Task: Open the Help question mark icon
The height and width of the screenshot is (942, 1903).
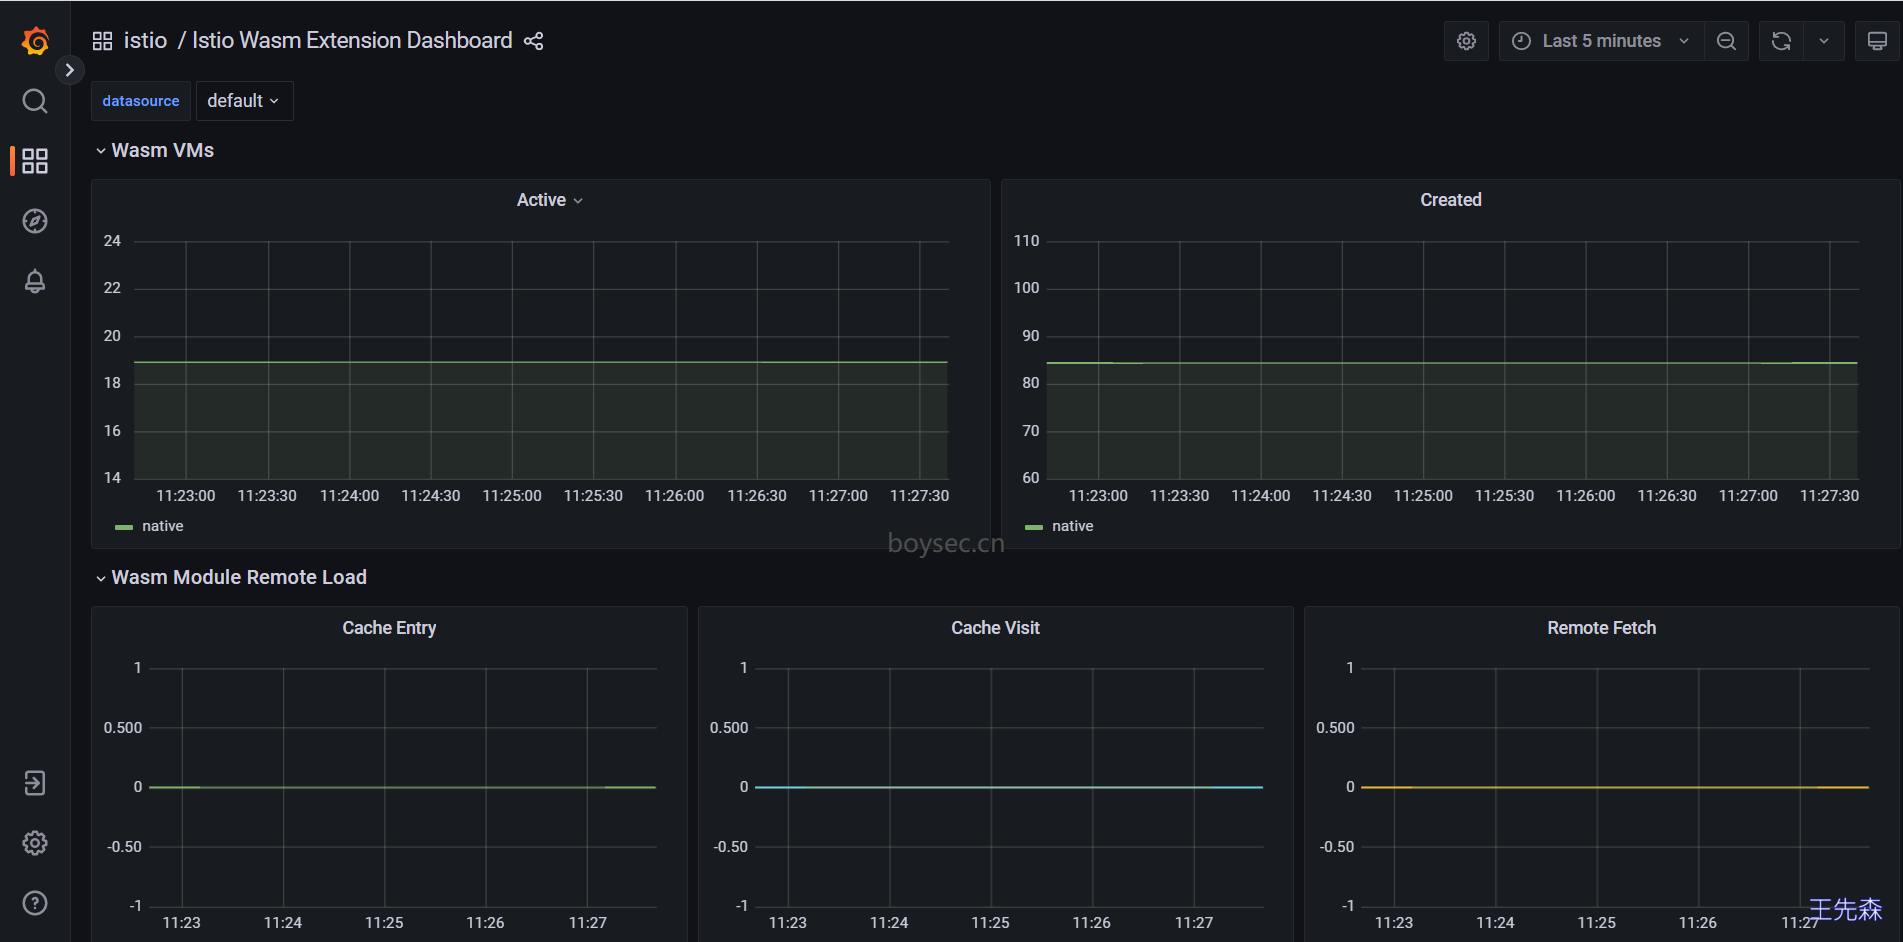Action: (35, 903)
